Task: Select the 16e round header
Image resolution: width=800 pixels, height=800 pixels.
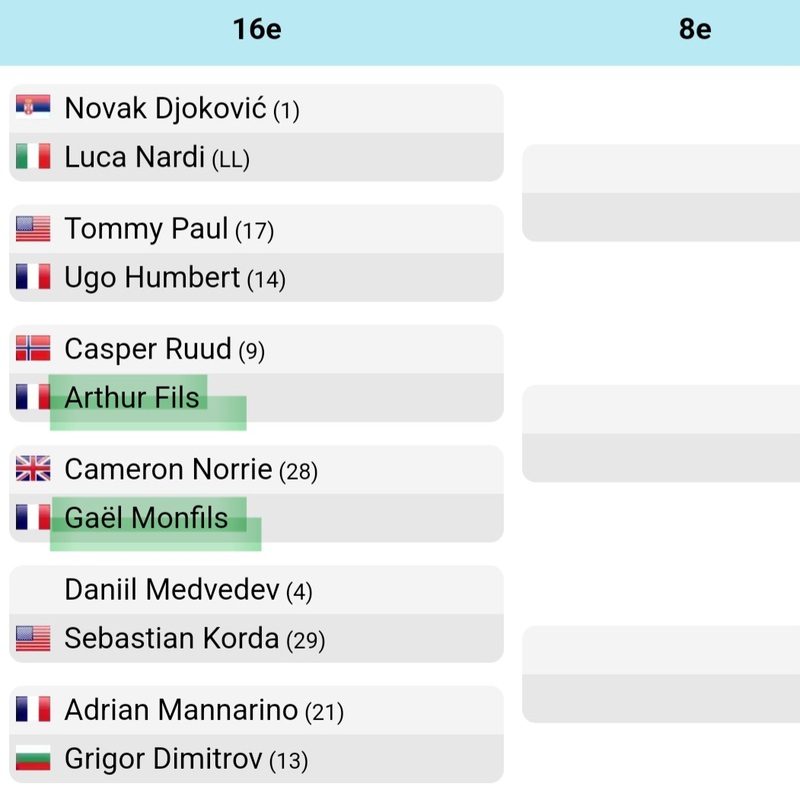Action: 257,29
